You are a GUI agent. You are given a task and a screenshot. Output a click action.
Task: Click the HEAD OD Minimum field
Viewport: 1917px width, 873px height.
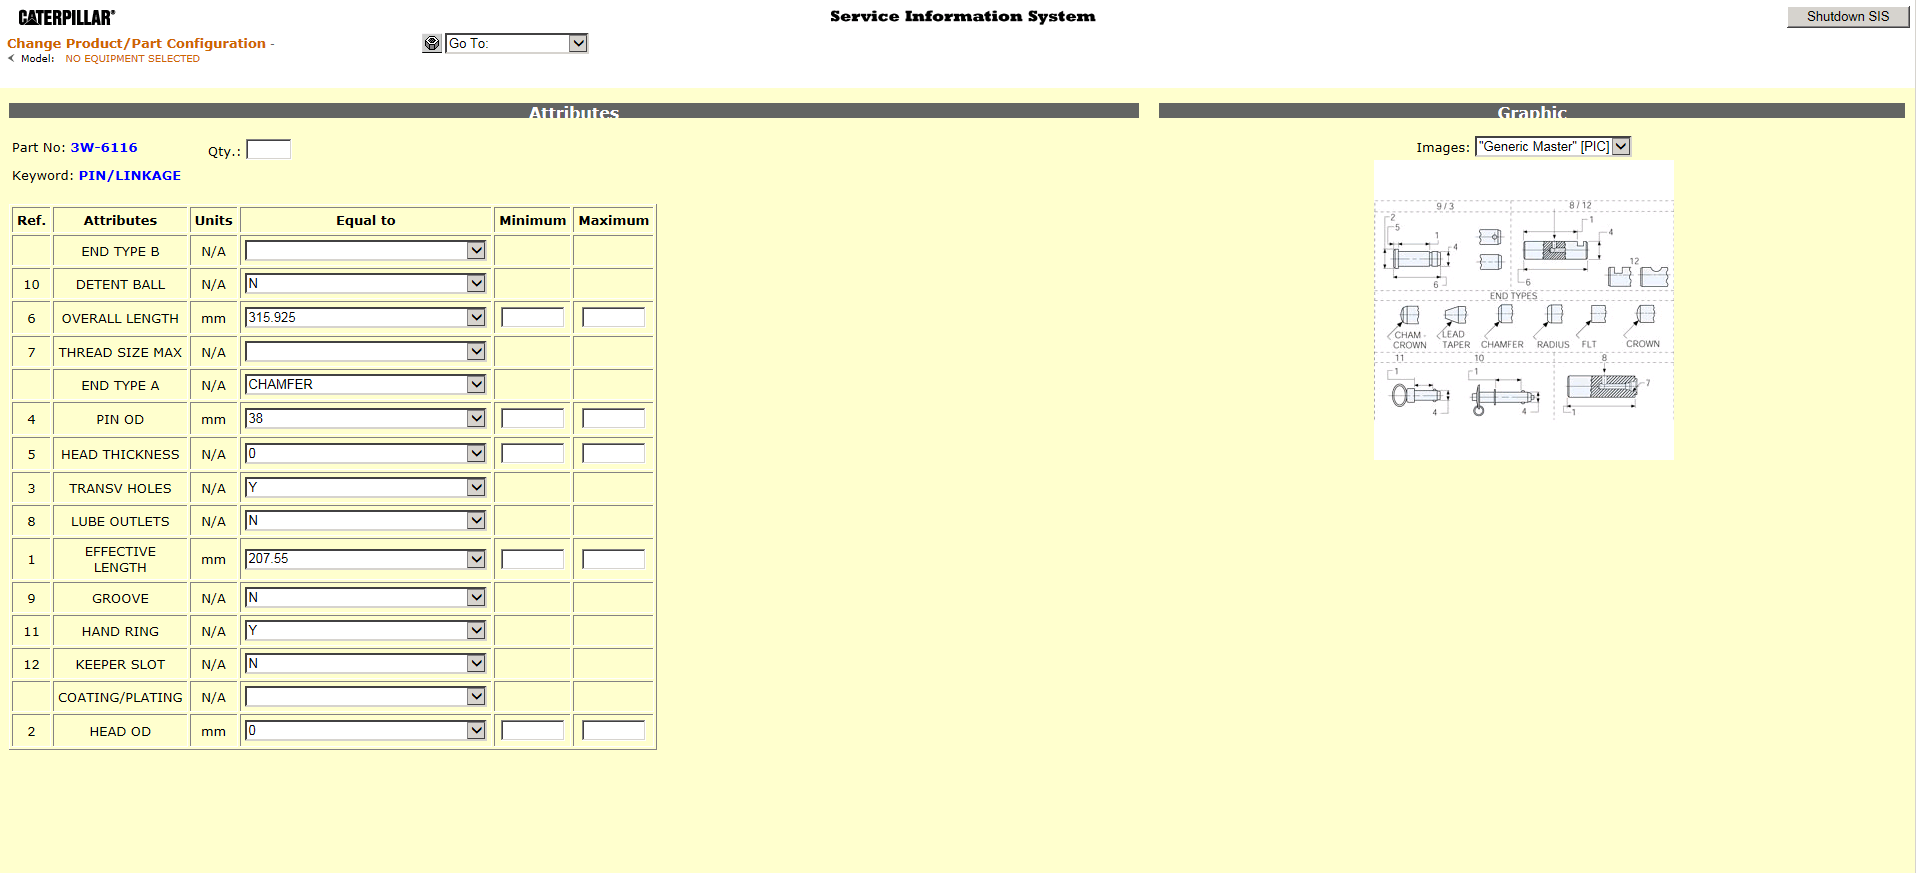pyautogui.click(x=533, y=731)
